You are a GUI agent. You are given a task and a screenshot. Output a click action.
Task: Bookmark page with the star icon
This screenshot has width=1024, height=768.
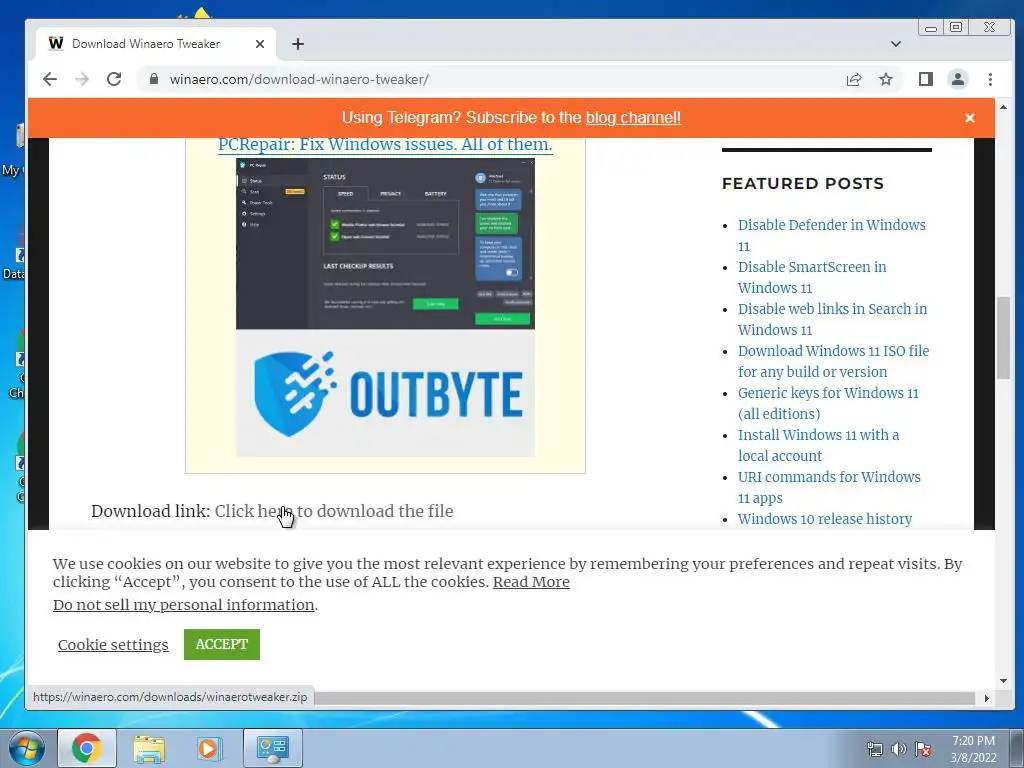[886, 79]
